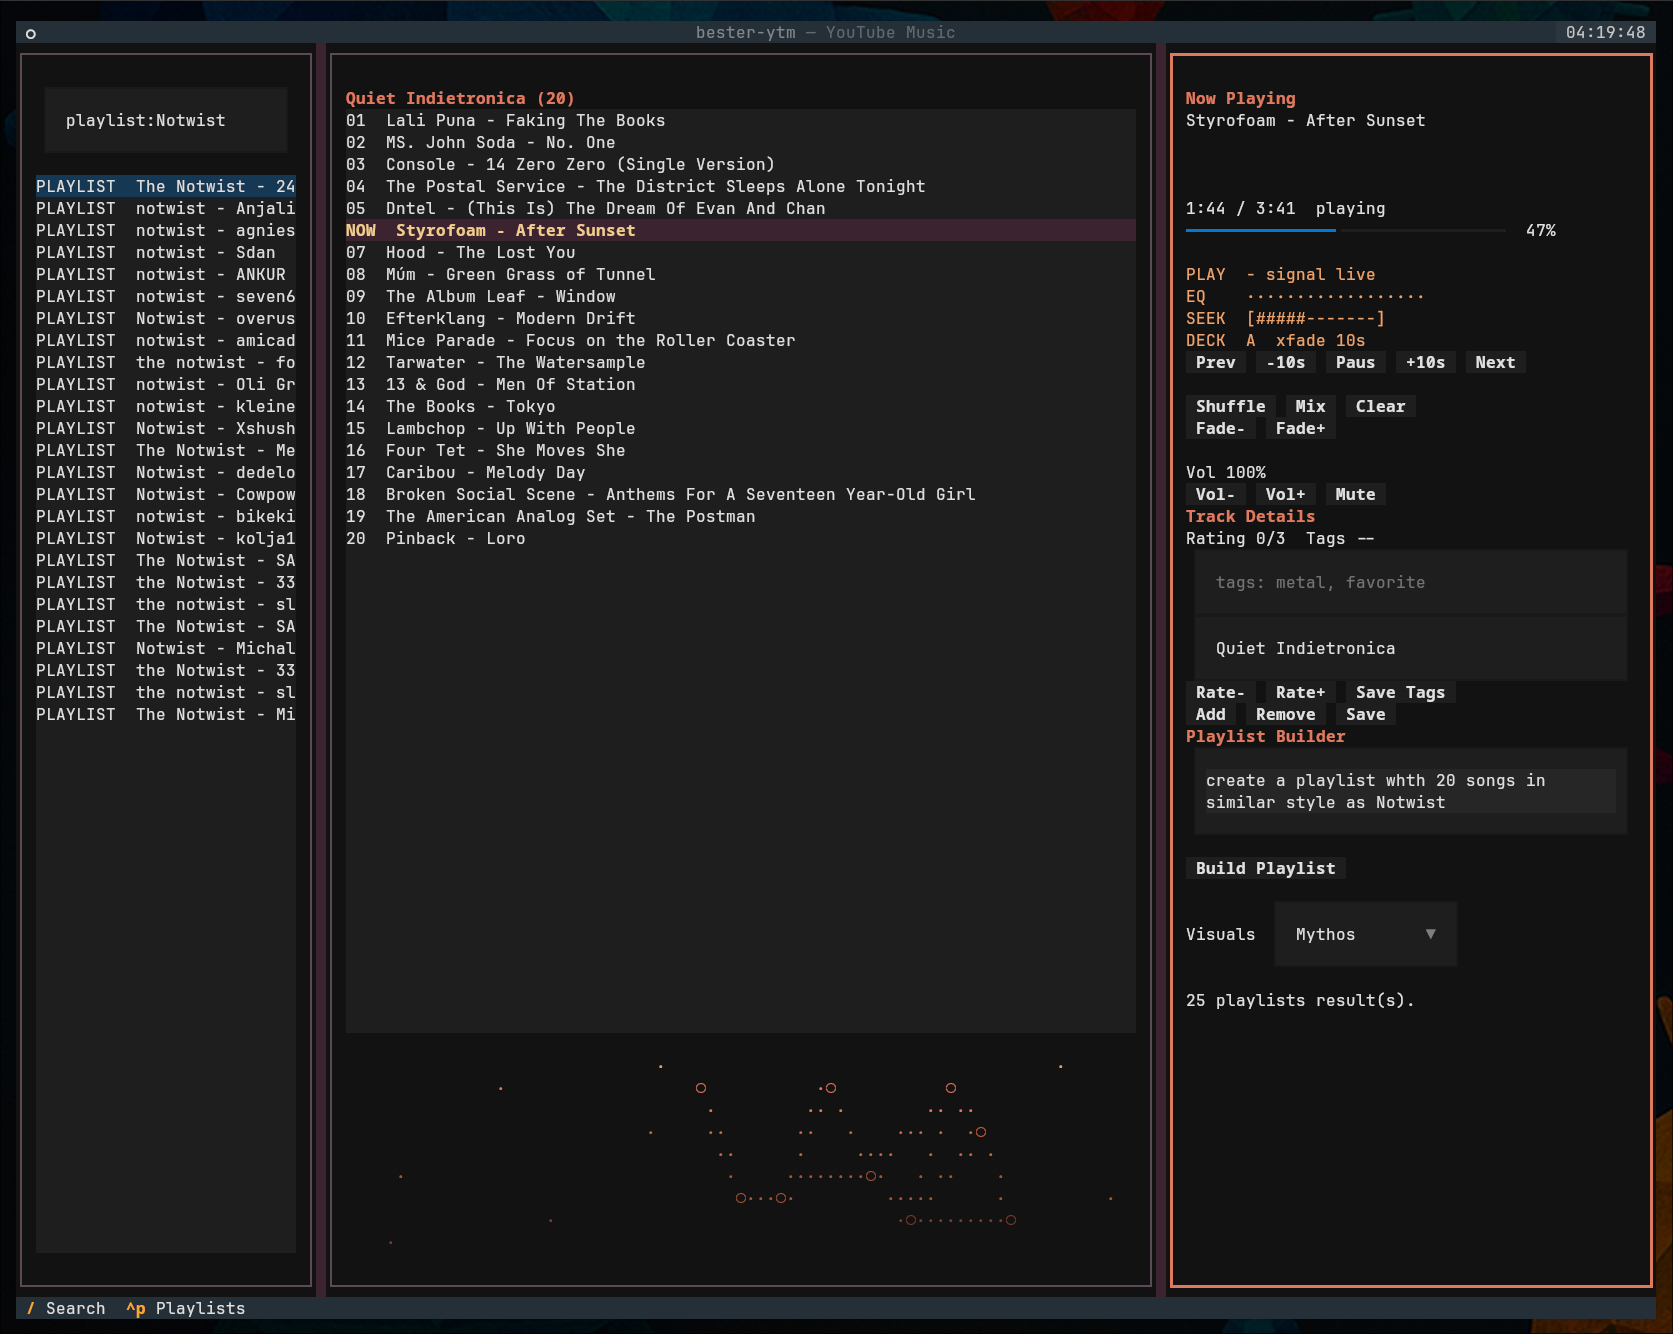1673x1334 pixels.
Task: Click the EQ dotted line
Action: tap(1335, 296)
